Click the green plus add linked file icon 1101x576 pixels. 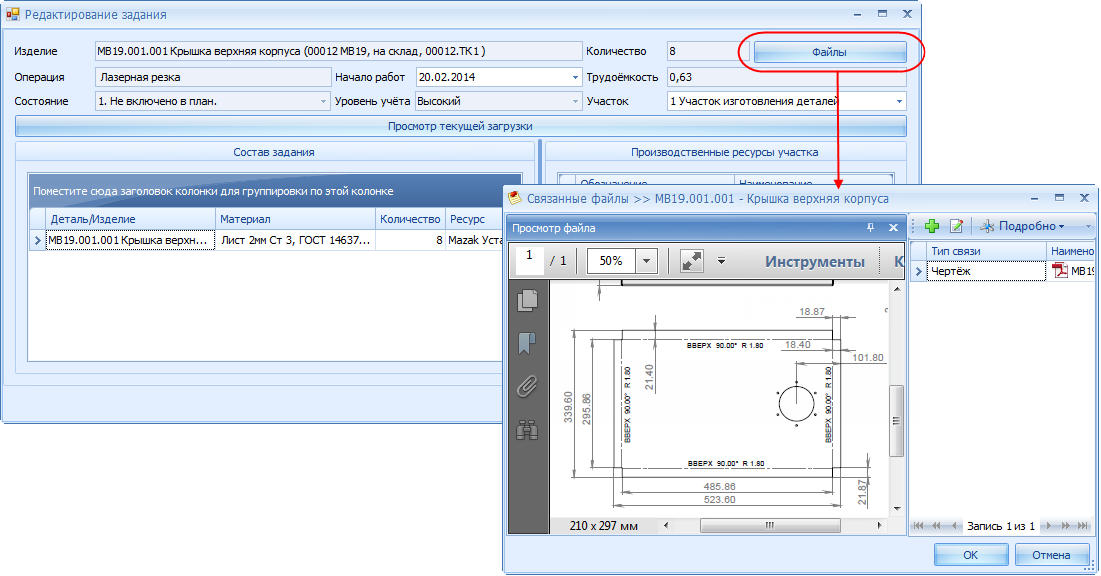(932, 226)
